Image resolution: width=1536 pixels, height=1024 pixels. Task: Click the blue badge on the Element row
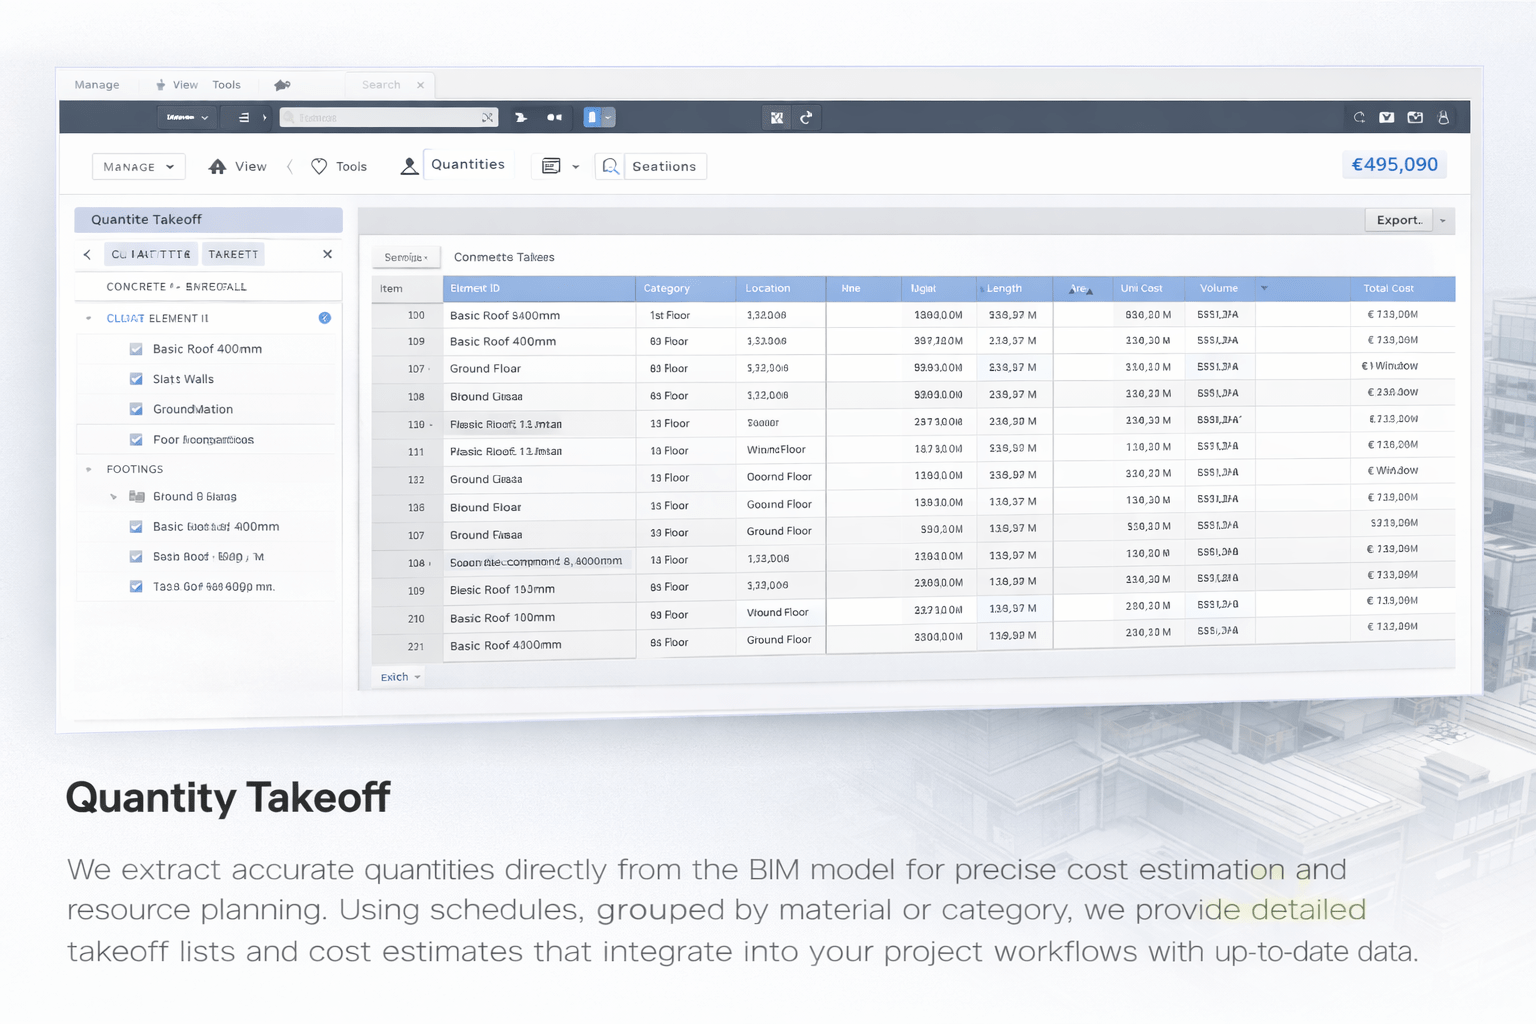[x=324, y=318]
